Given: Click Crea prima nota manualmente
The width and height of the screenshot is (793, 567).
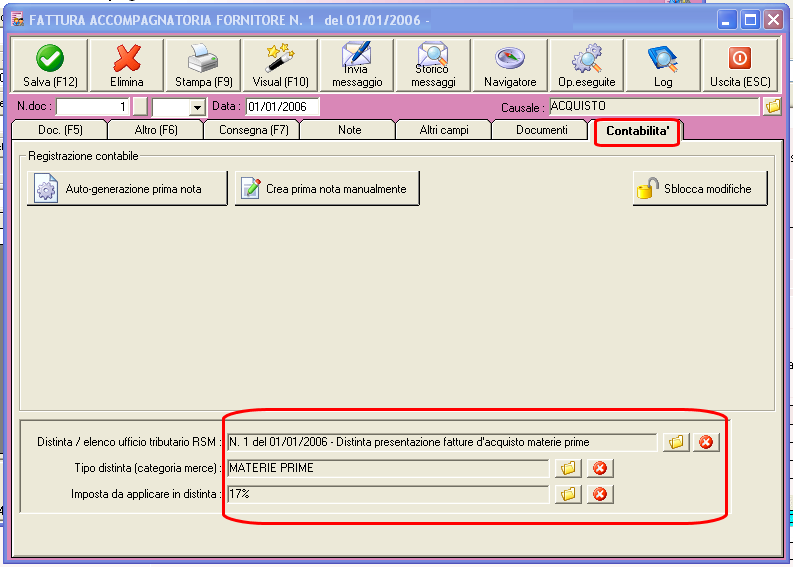Looking at the screenshot, I should [x=327, y=189].
